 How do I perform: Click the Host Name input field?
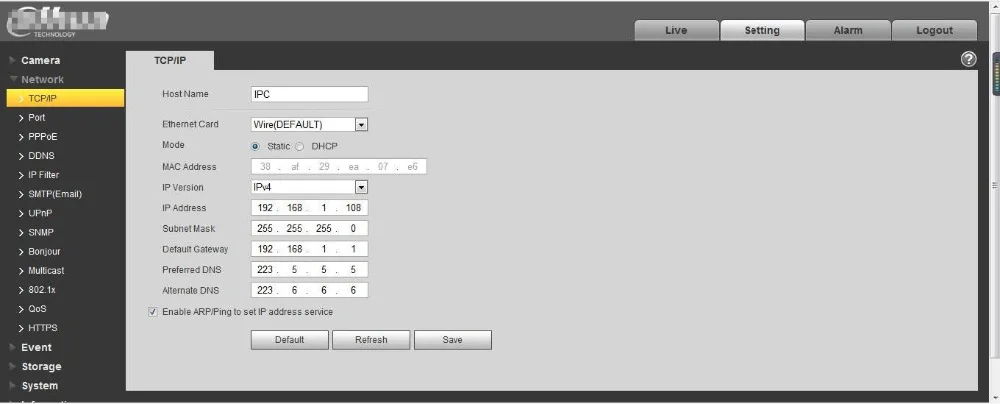click(309, 94)
